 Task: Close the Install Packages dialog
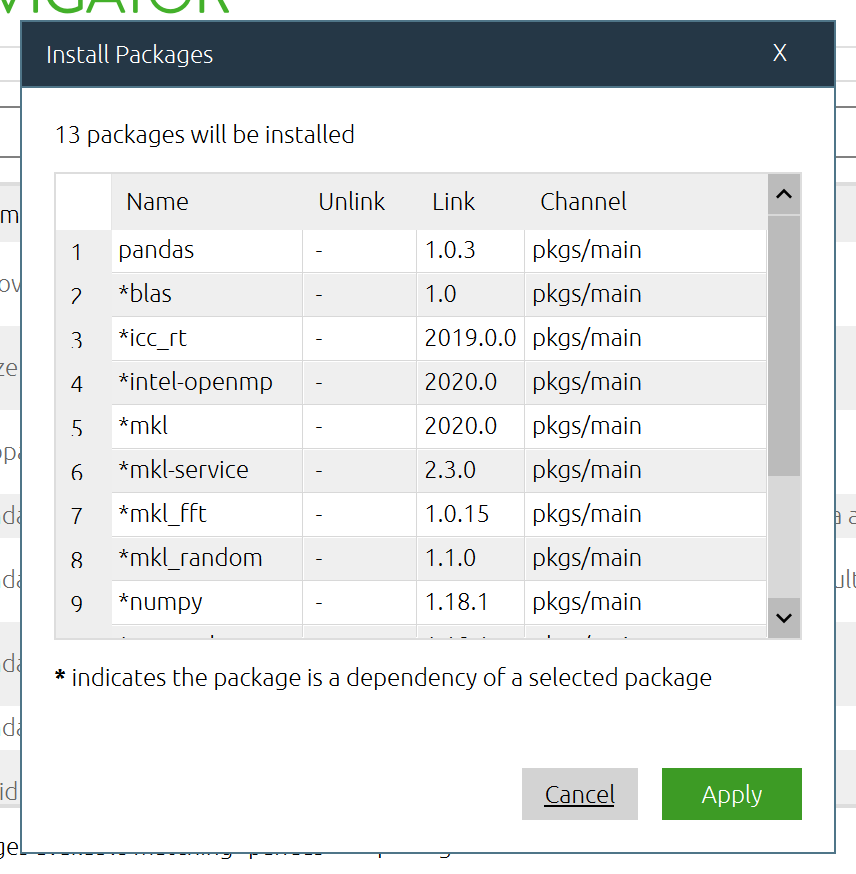(x=780, y=53)
